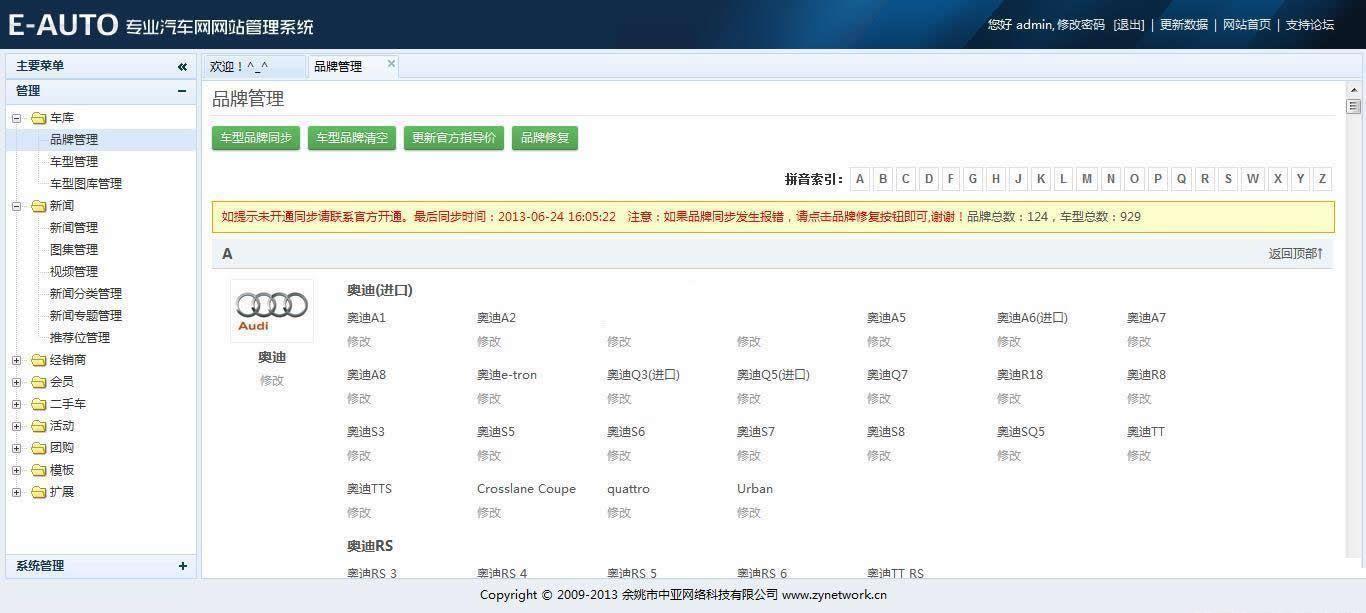The width and height of the screenshot is (1366, 613).
Task: Jump to pinyin index letter Z
Action: tap(1322, 179)
